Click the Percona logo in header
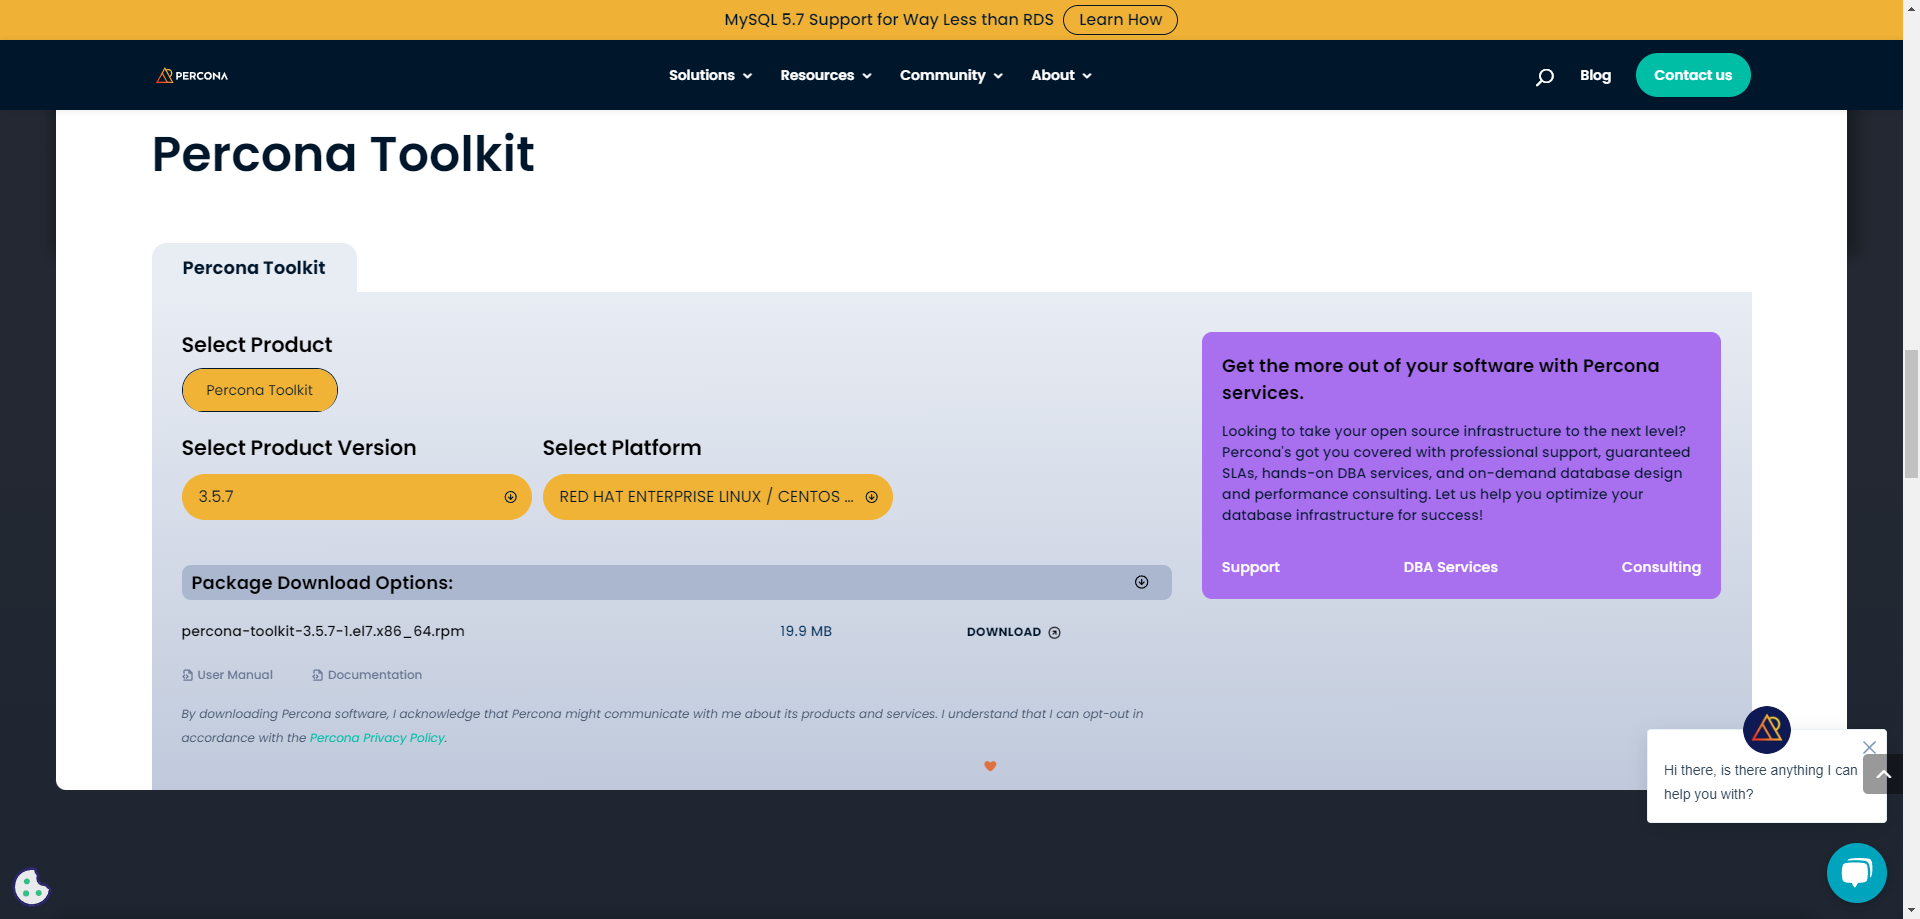The image size is (1920, 919). [192, 76]
